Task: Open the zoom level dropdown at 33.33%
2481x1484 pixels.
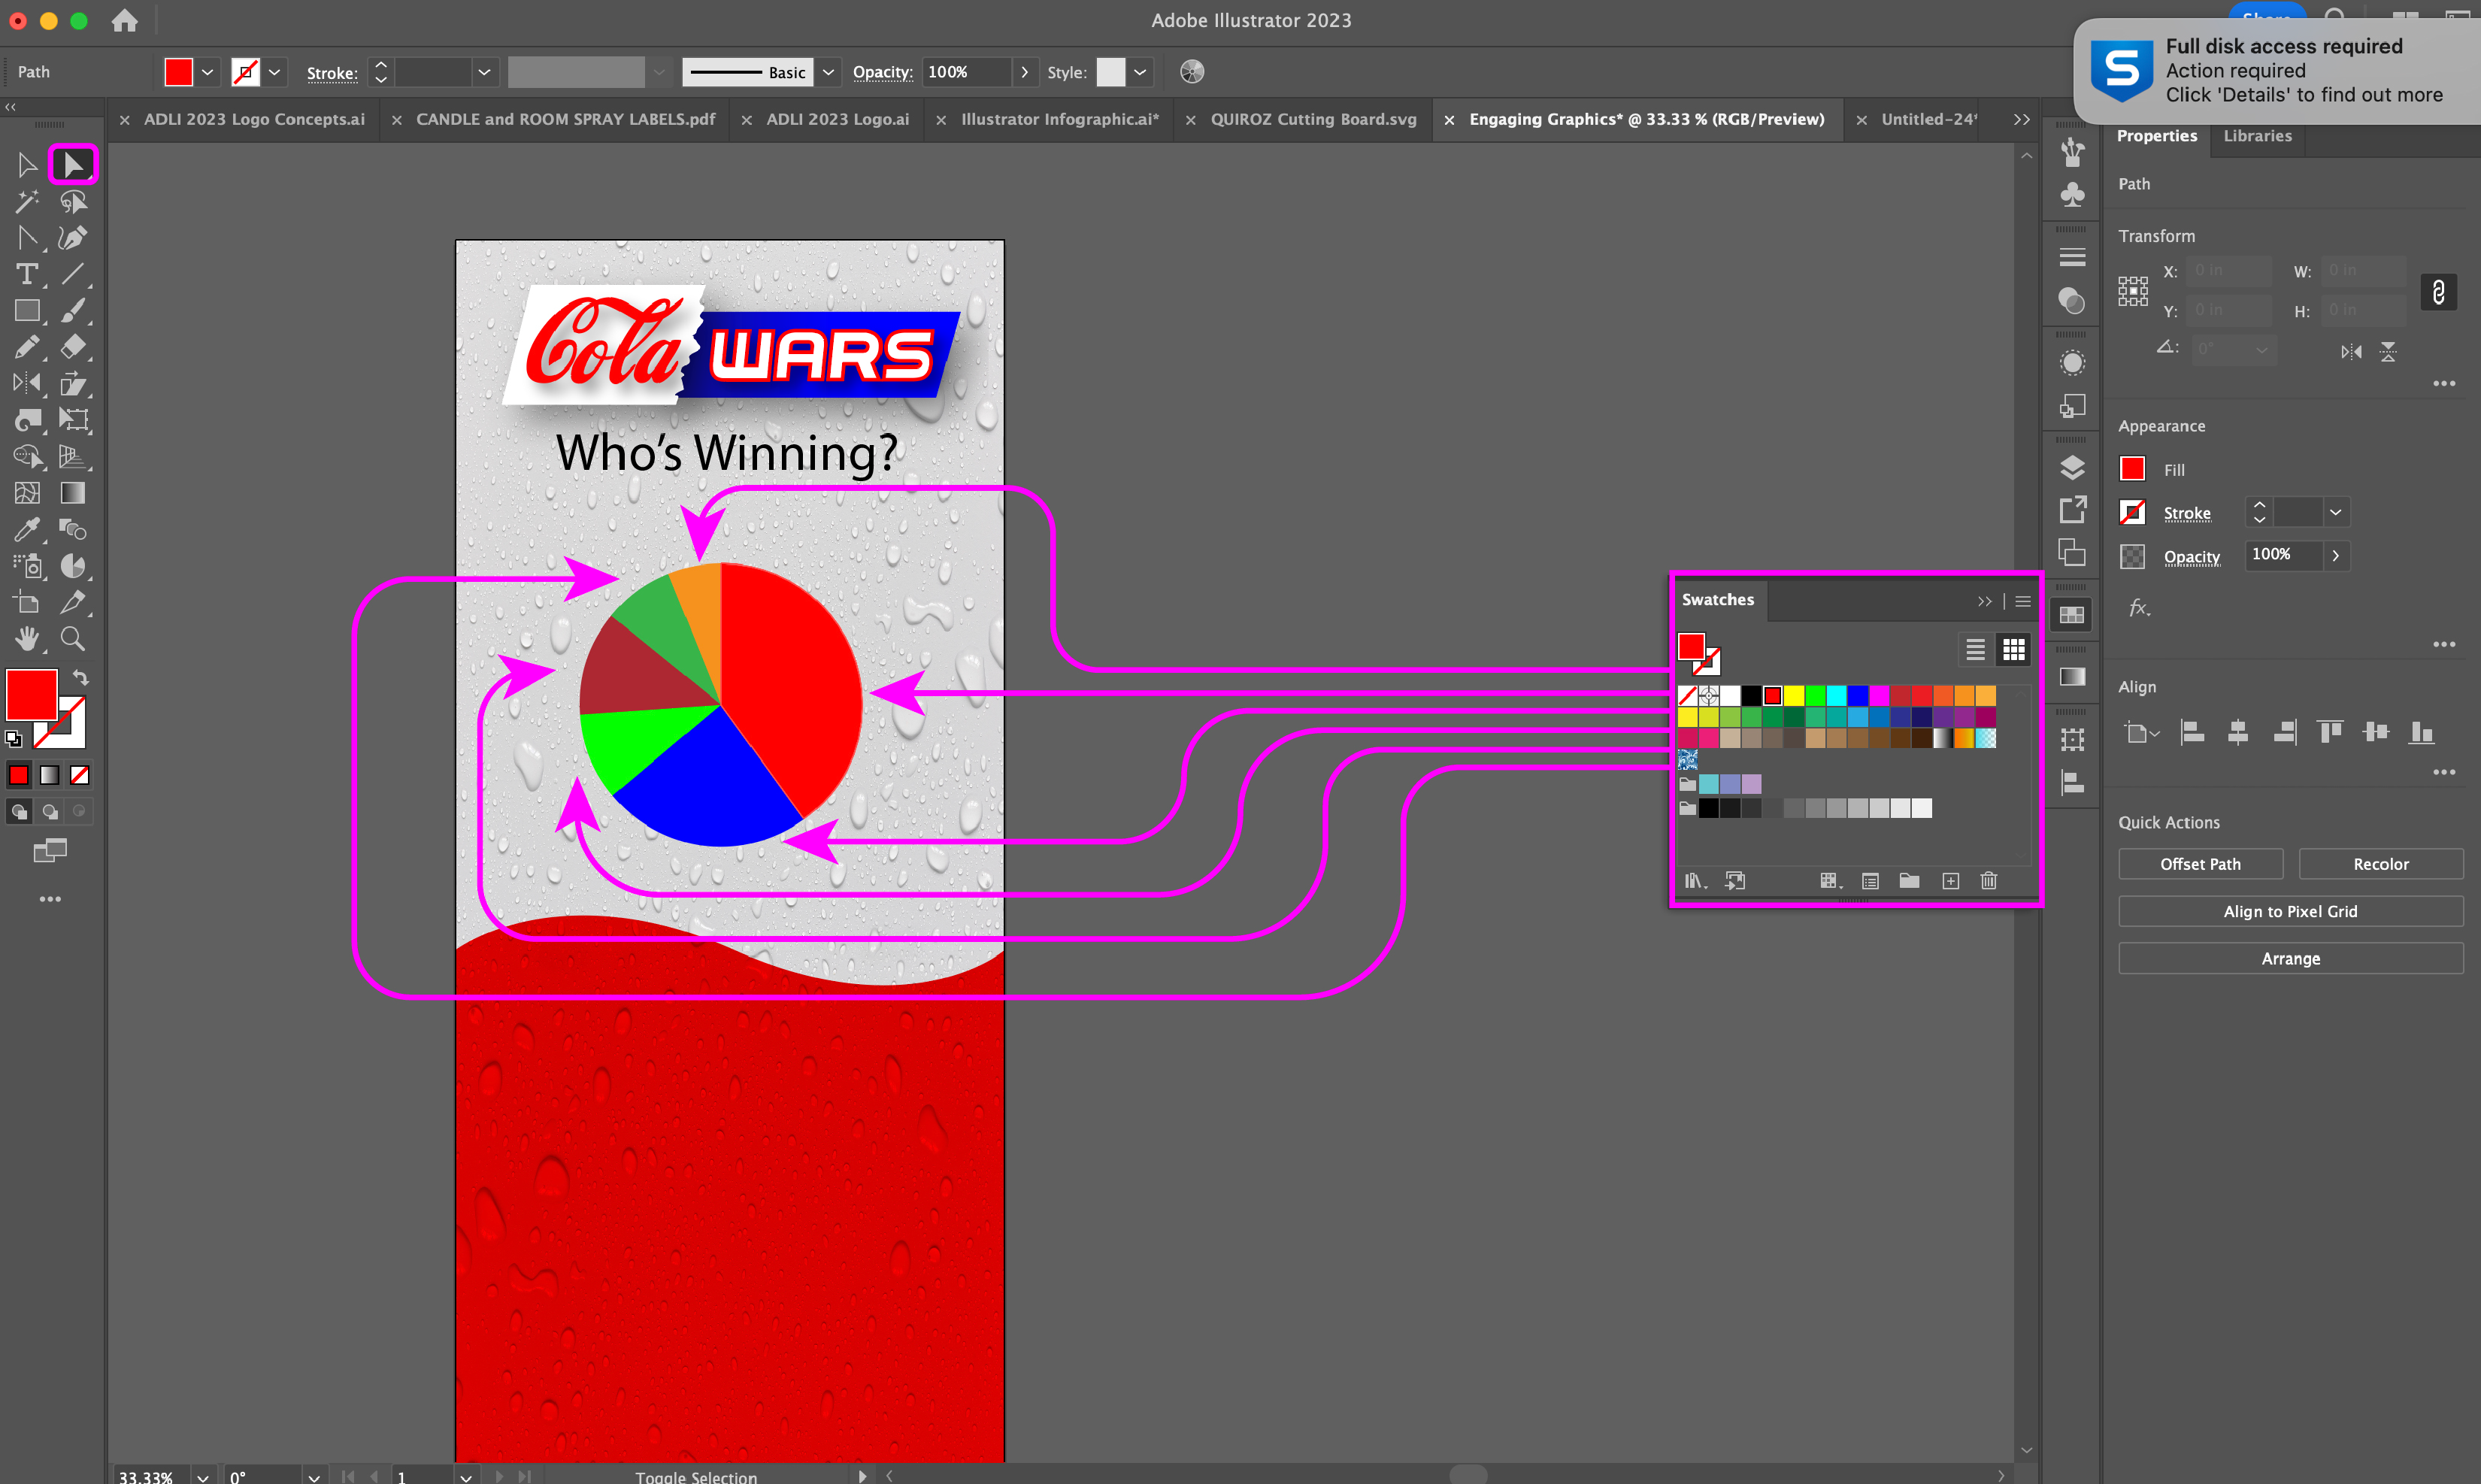Action: click(x=203, y=1476)
